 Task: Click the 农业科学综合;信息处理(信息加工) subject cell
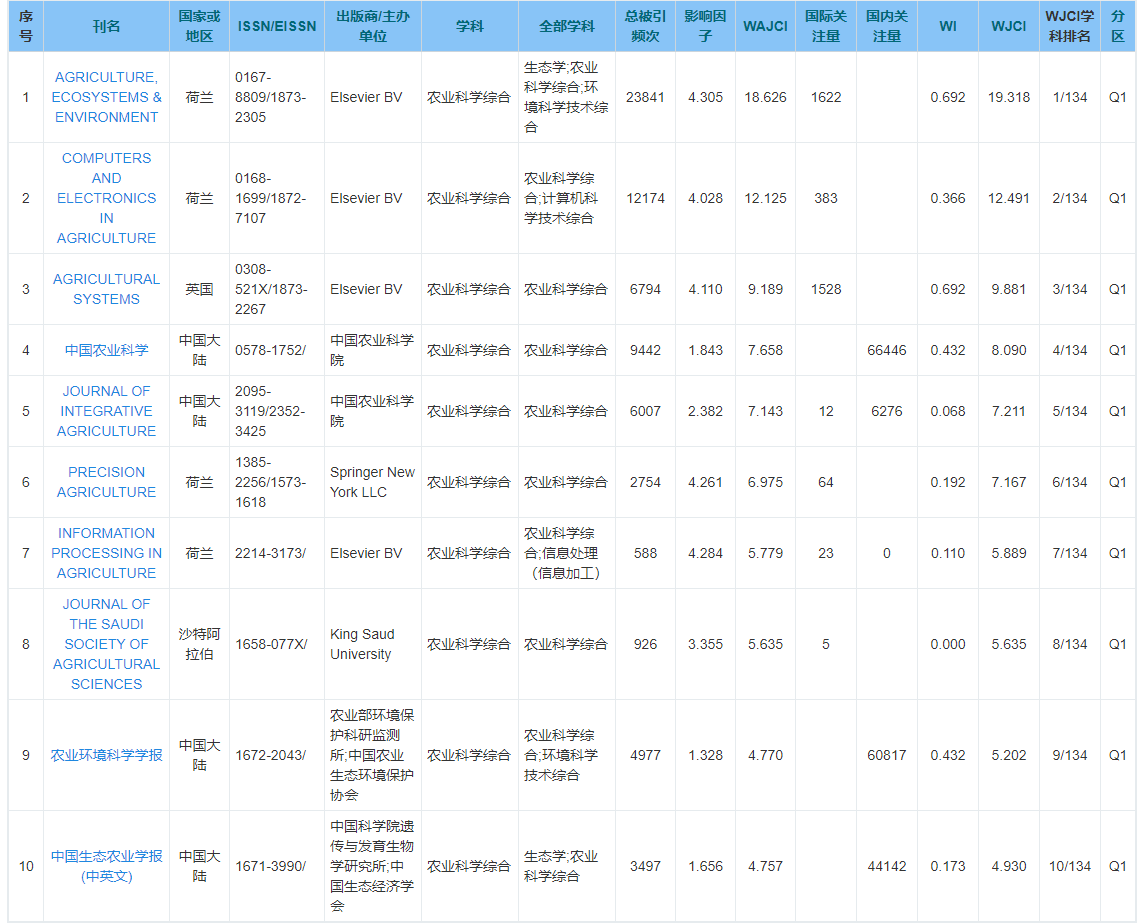pos(567,553)
